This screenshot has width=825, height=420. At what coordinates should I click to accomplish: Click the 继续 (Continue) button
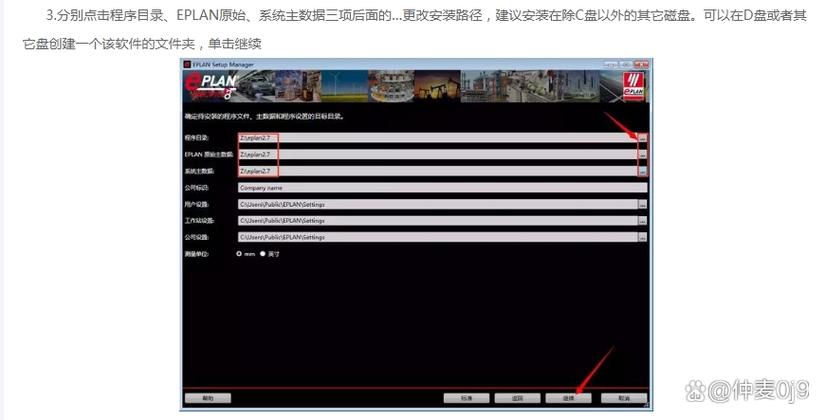[x=569, y=398]
